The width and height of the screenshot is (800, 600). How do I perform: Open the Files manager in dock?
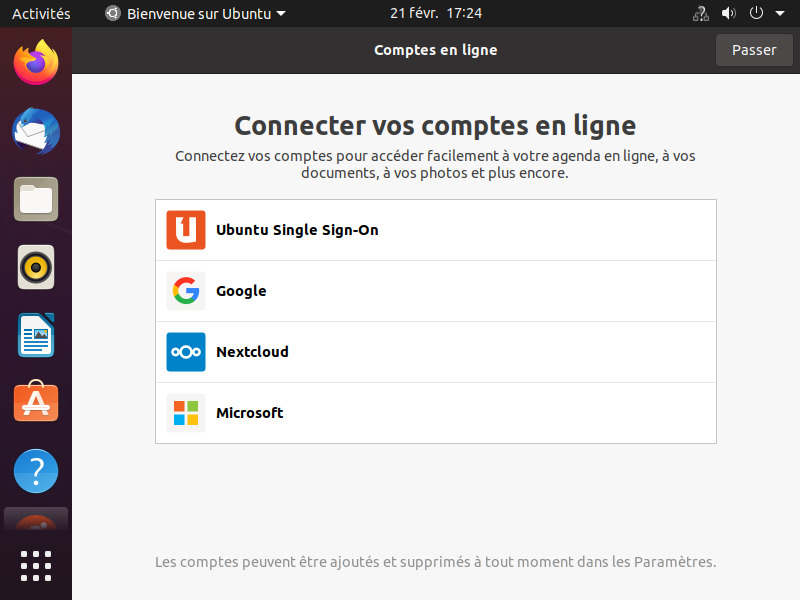(36, 199)
